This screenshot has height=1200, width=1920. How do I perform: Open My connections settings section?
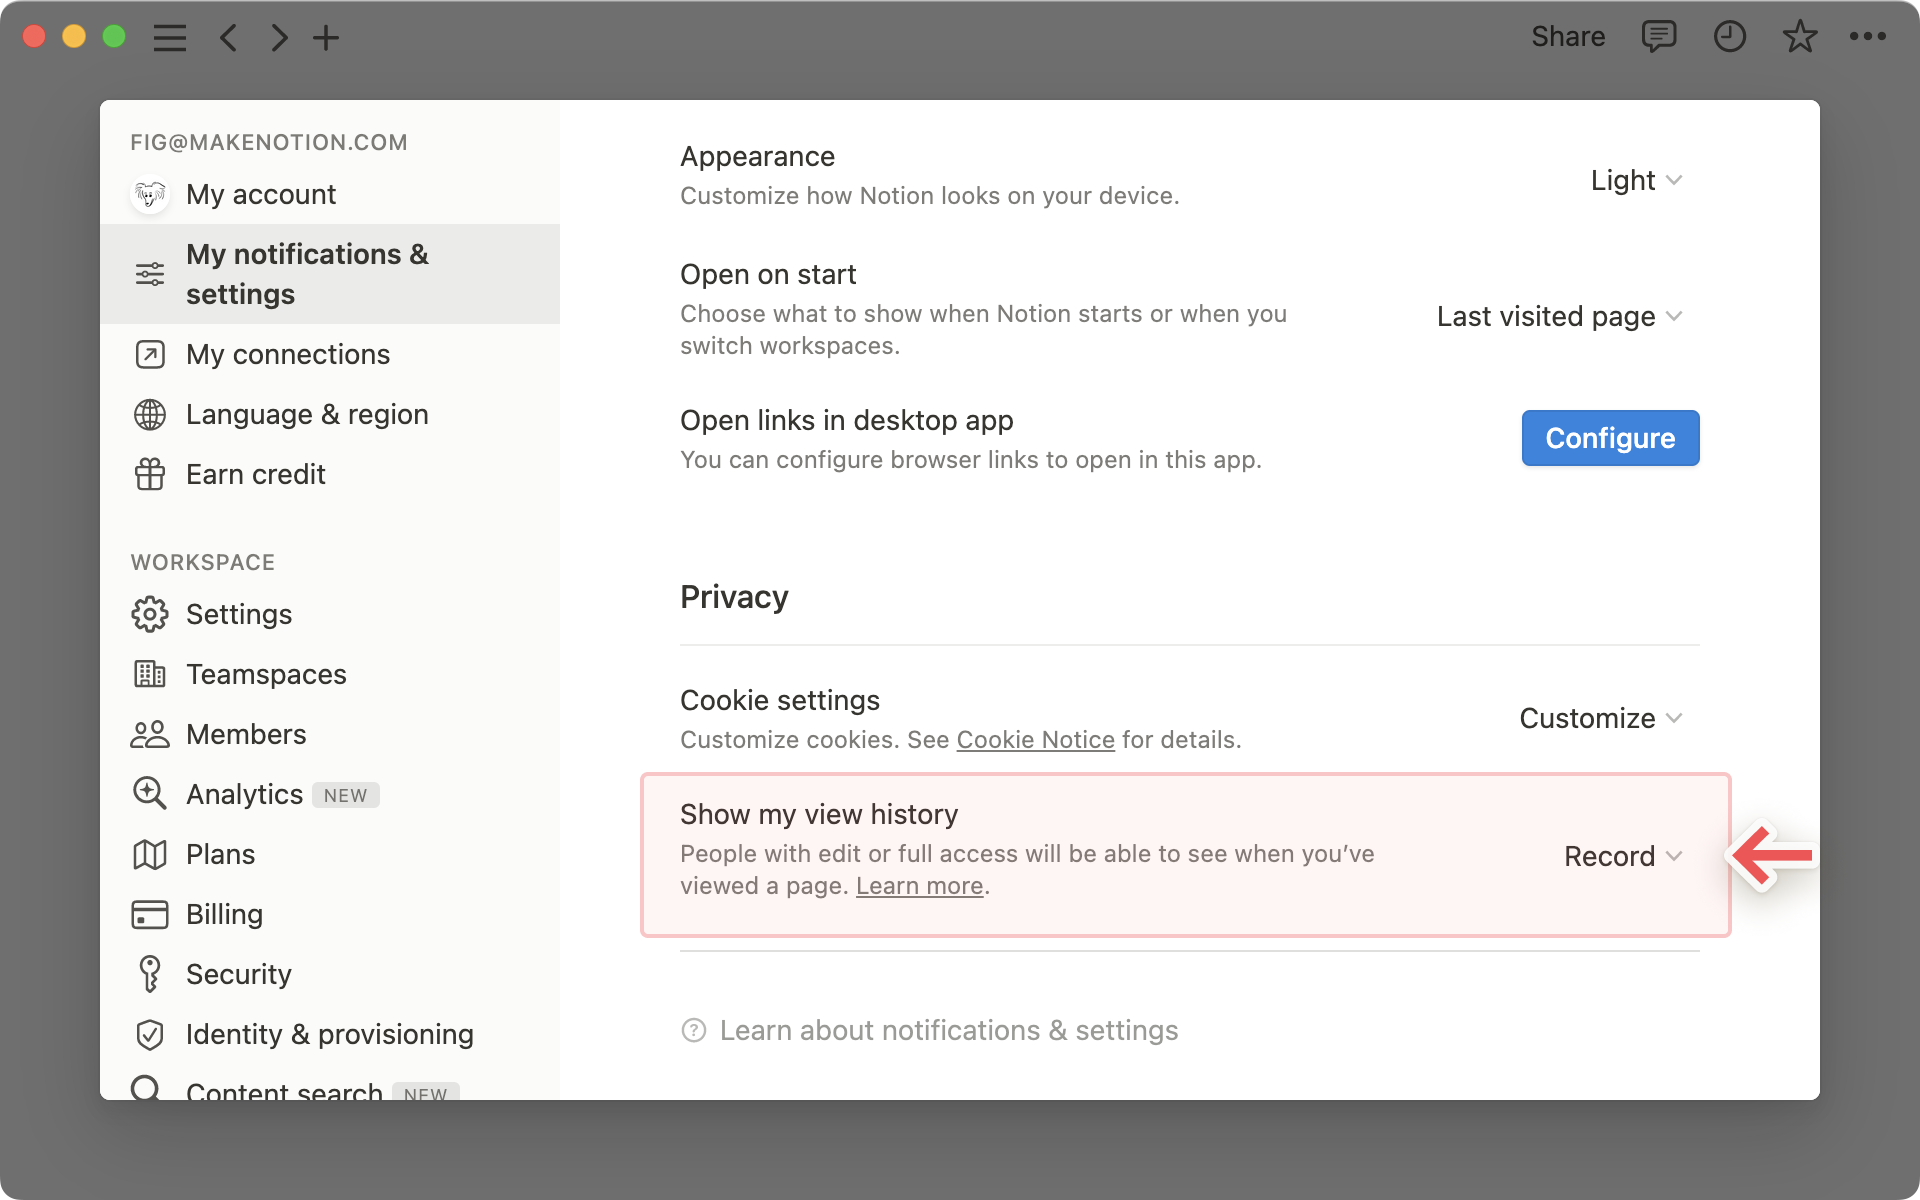point(288,354)
